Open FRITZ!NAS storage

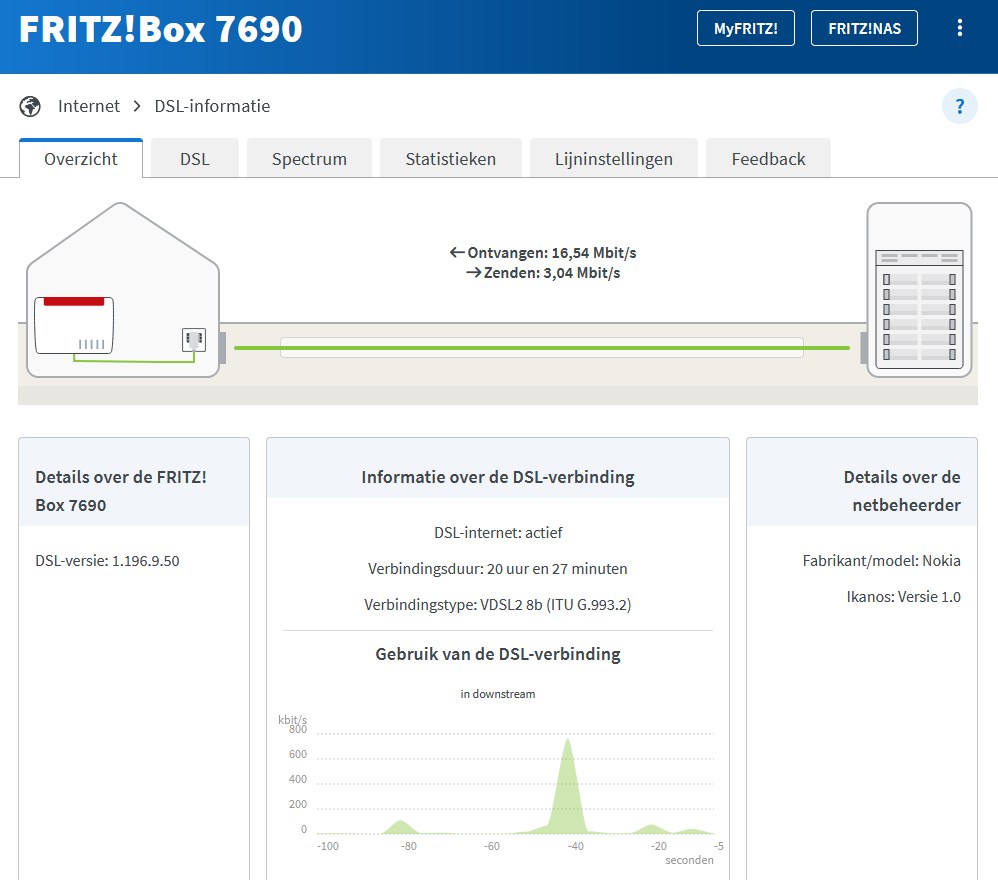(x=864, y=29)
